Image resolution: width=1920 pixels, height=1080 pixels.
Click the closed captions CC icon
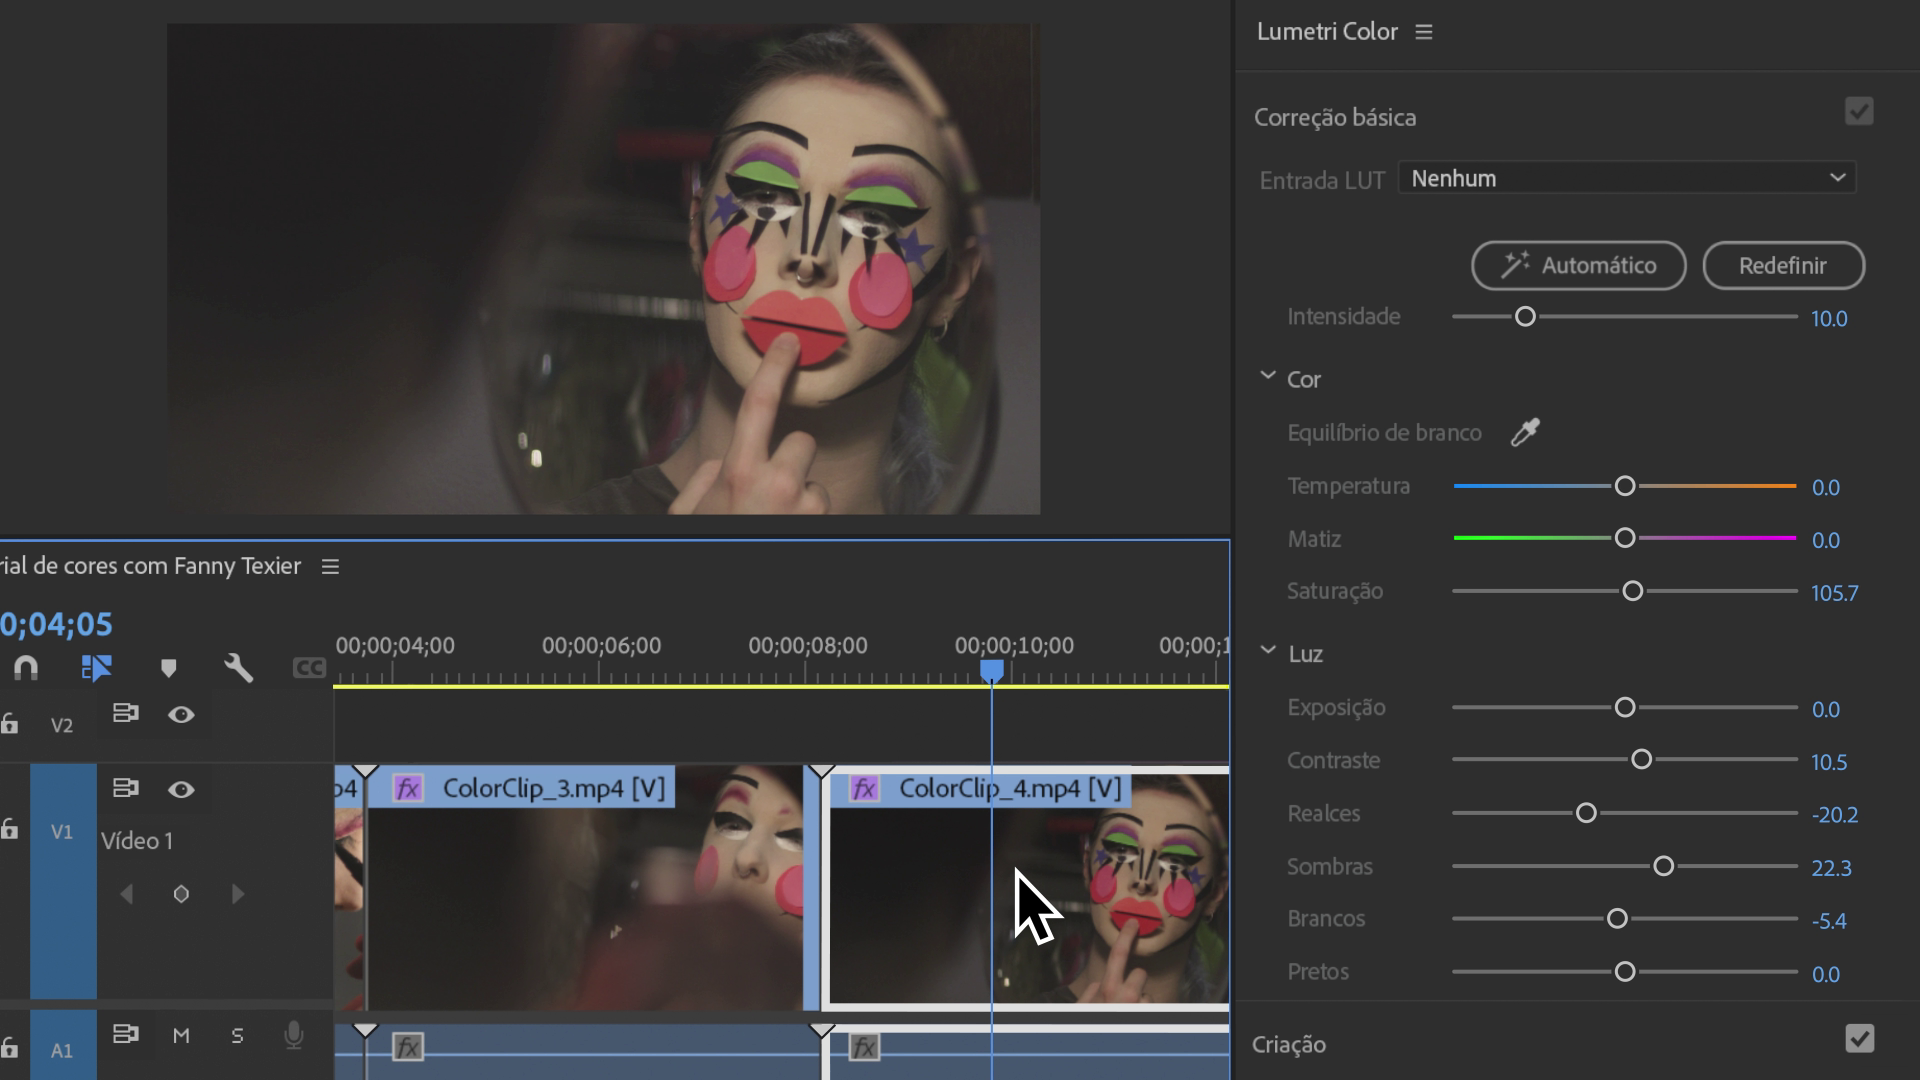pyautogui.click(x=309, y=668)
